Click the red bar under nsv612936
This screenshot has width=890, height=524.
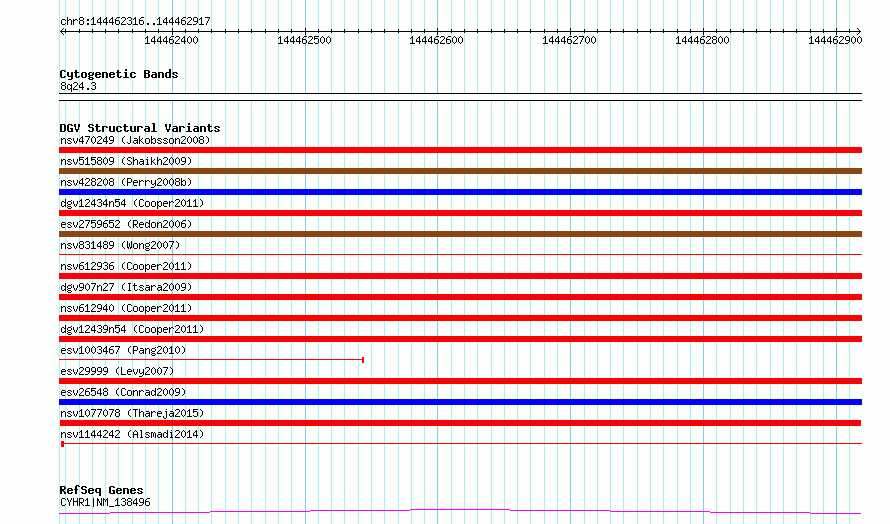460,276
